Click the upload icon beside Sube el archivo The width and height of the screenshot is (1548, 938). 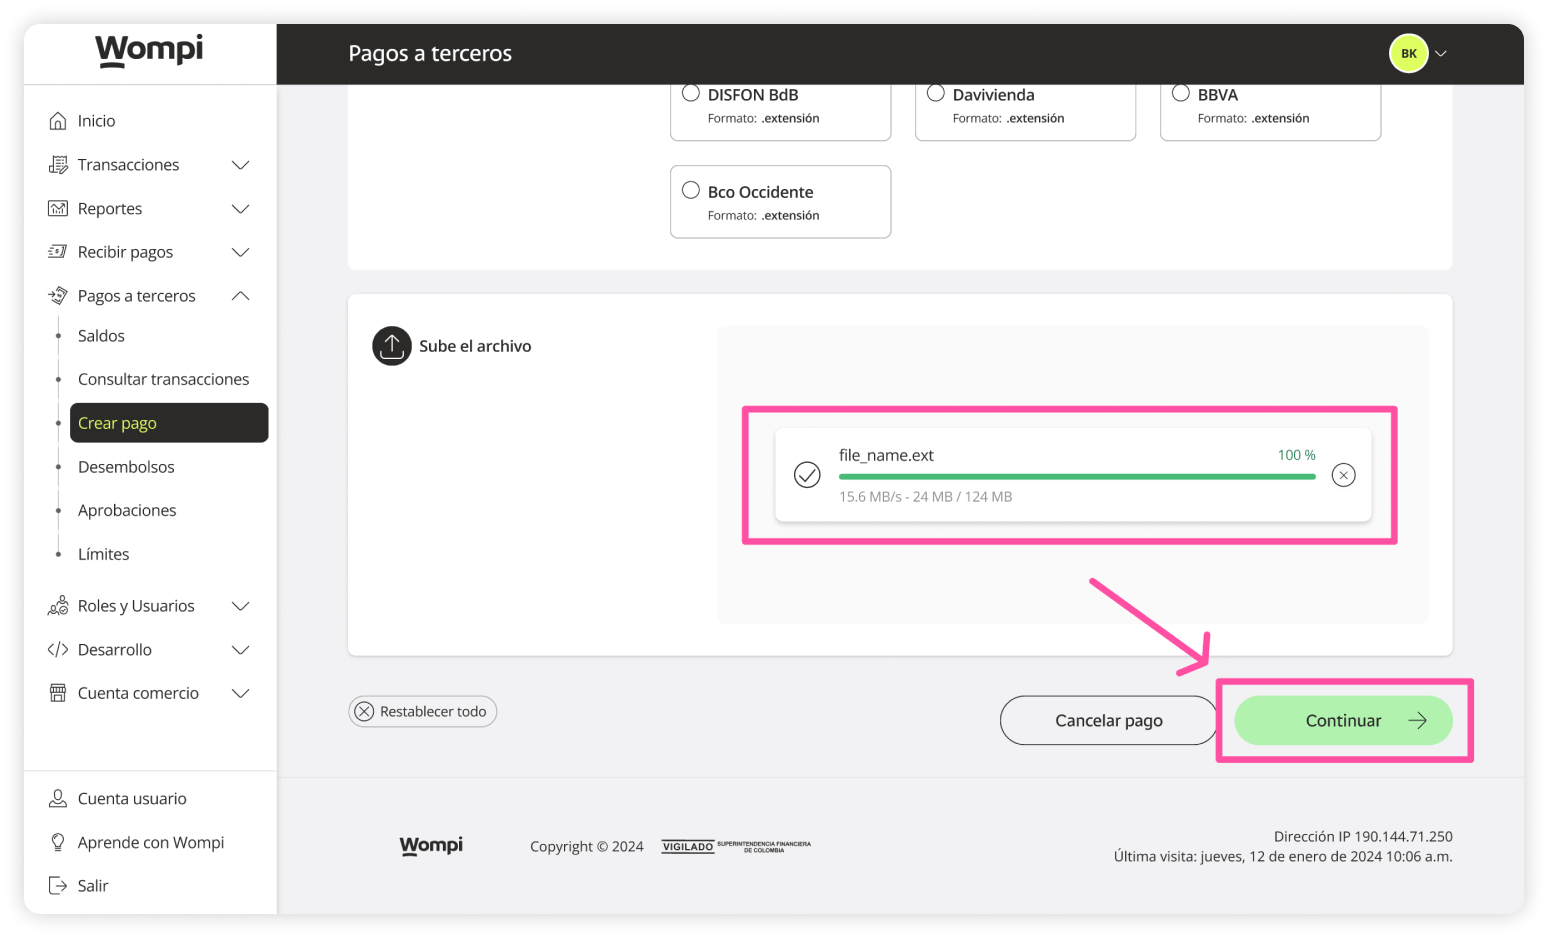pyautogui.click(x=391, y=346)
